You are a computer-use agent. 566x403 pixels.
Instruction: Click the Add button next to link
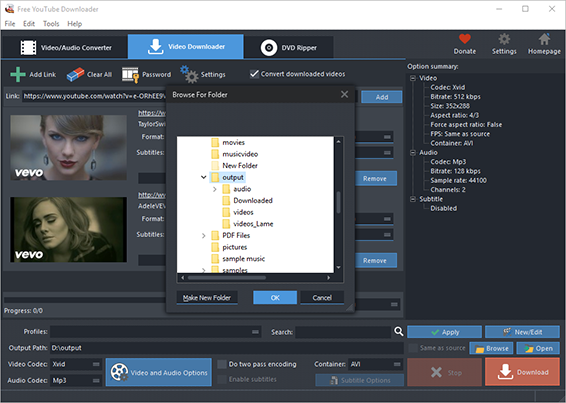point(382,97)
